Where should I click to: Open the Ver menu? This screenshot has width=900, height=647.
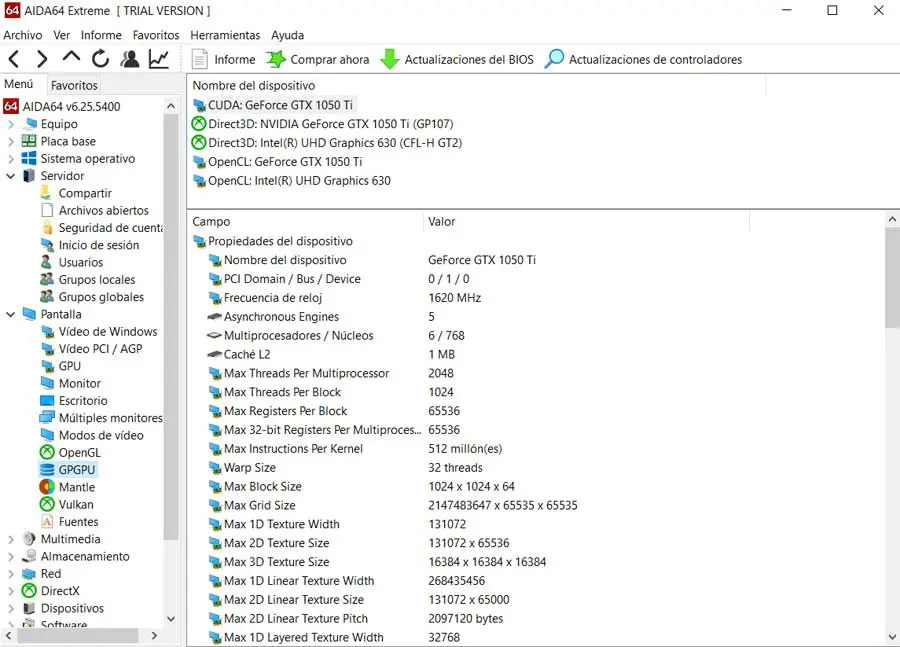pos(61,35)
